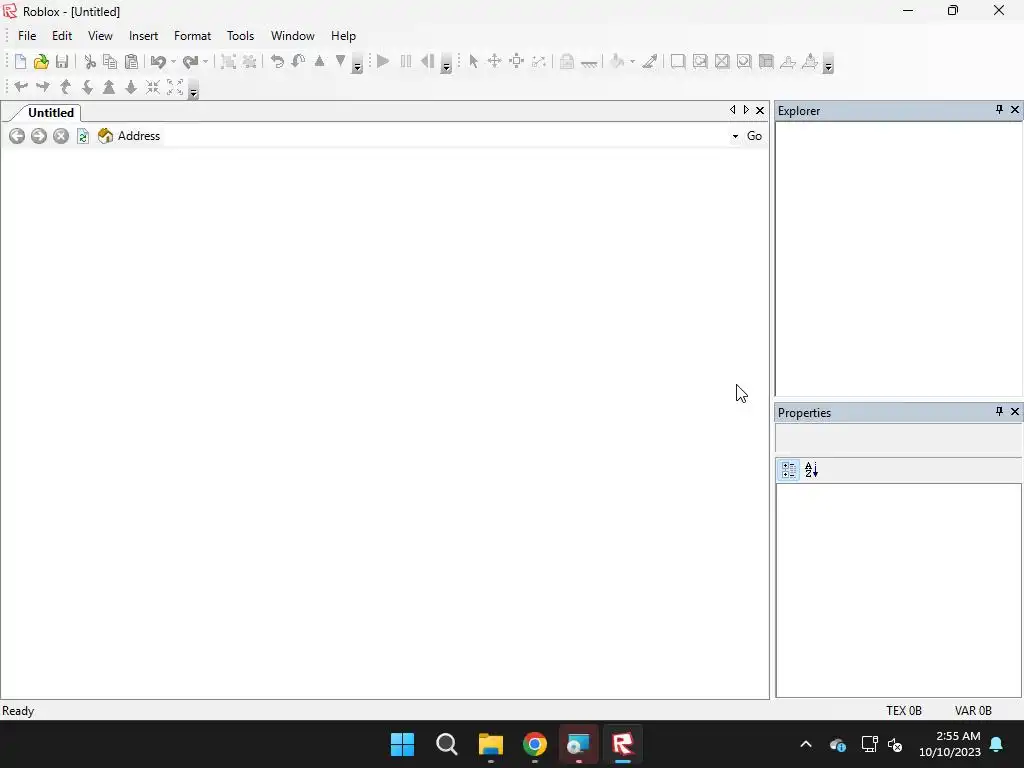Viewport: 1024px width, 768px height.
Task: Open the Undo history dropdown arrow
Action: coord(173,61)
